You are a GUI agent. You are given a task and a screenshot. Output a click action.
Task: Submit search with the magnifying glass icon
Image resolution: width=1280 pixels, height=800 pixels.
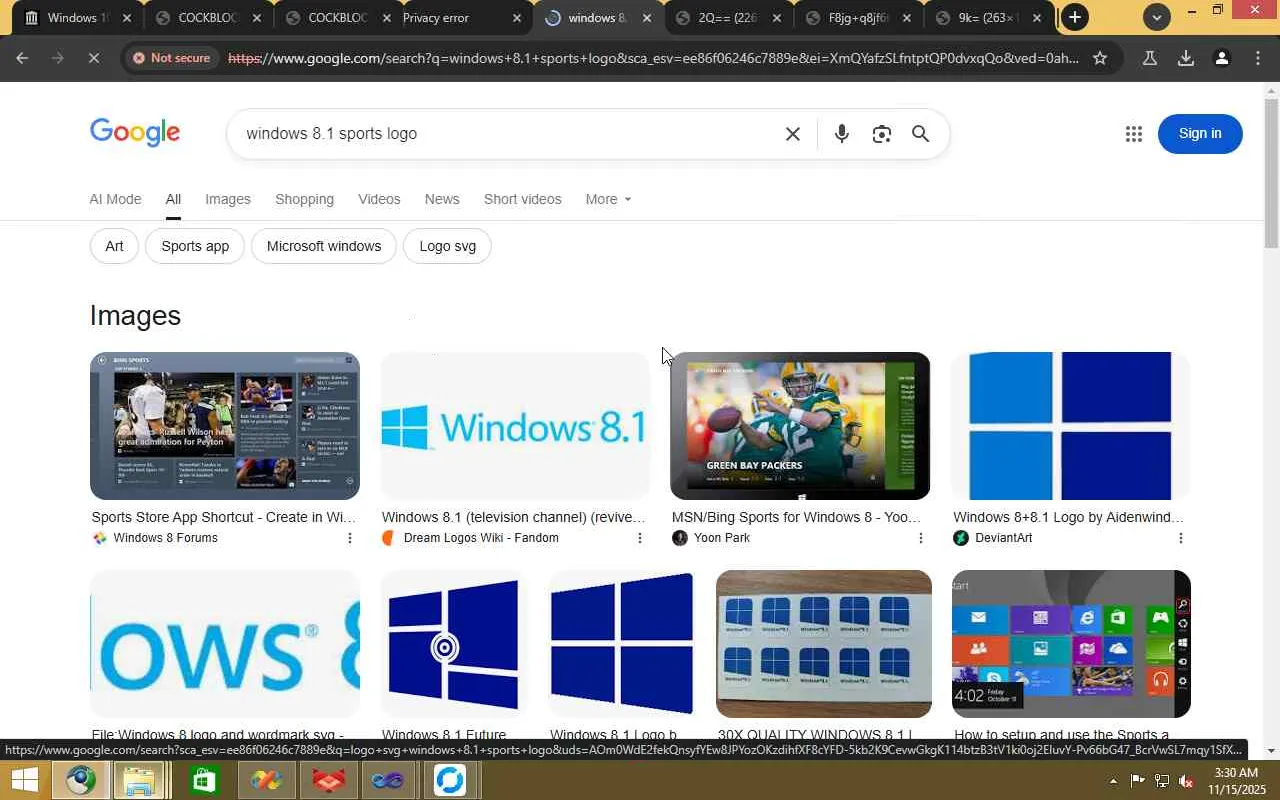pos(921,134)
